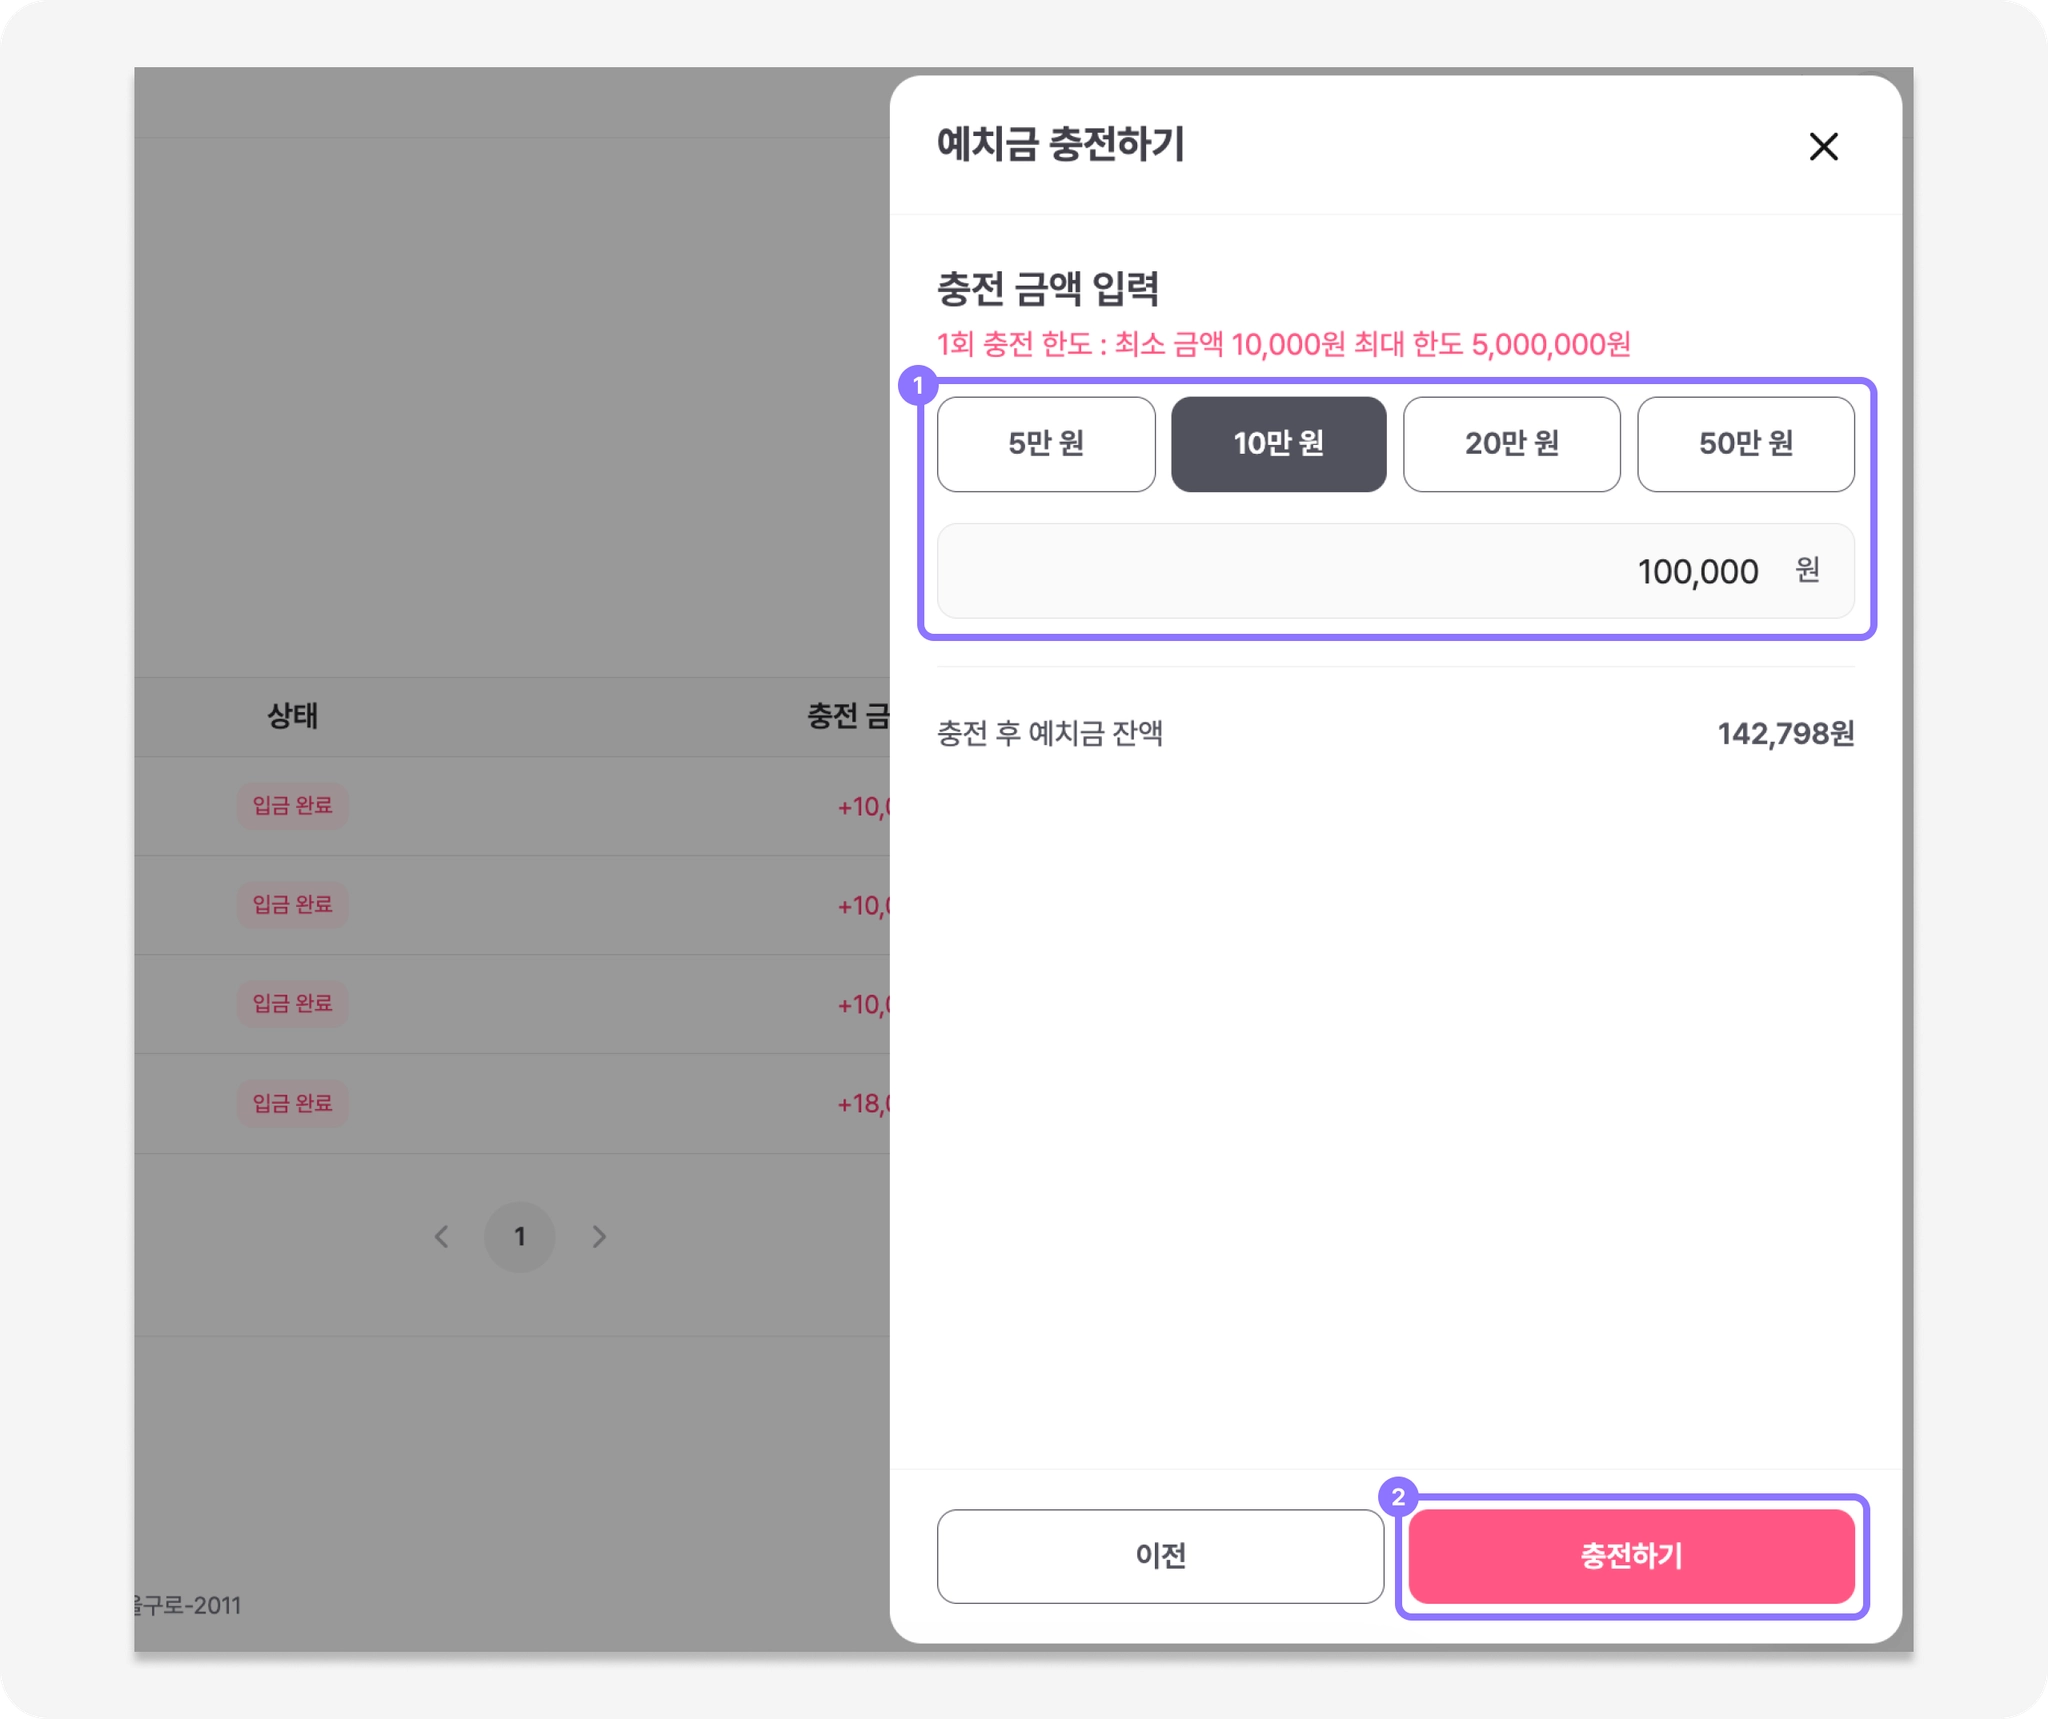The image size is (2048, 1719).
Task: Select page 1 in pagination
Action: (x=519, y=1236)
